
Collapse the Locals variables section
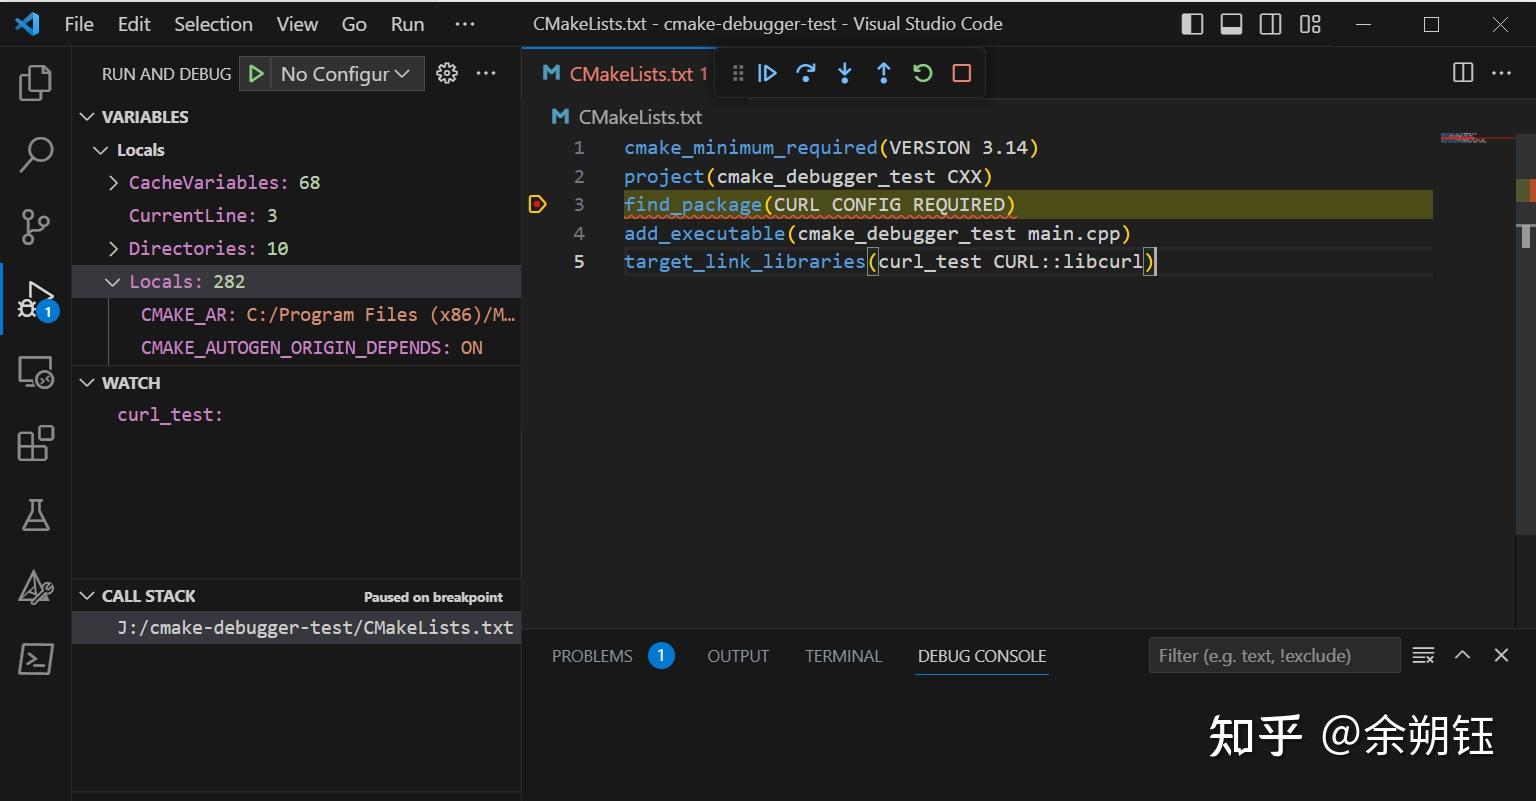coord(99,149)
